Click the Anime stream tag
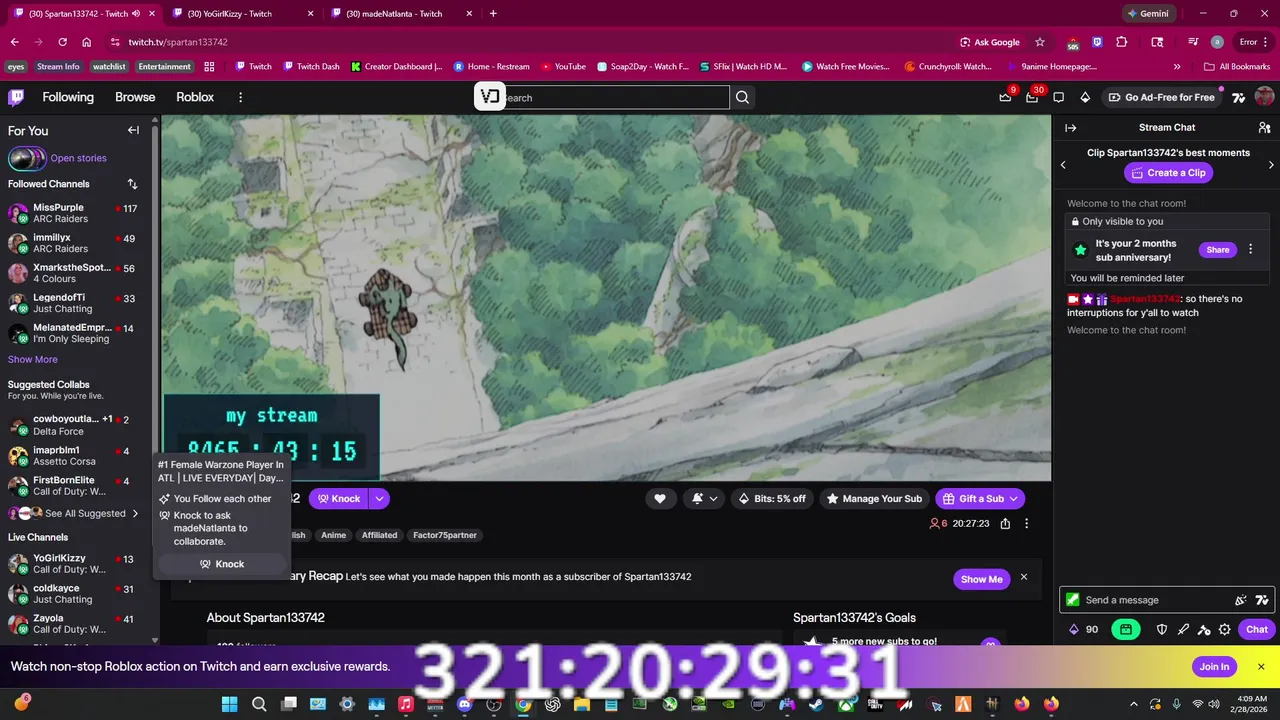This screenshot has height=720, width=1280. (333, 535)
